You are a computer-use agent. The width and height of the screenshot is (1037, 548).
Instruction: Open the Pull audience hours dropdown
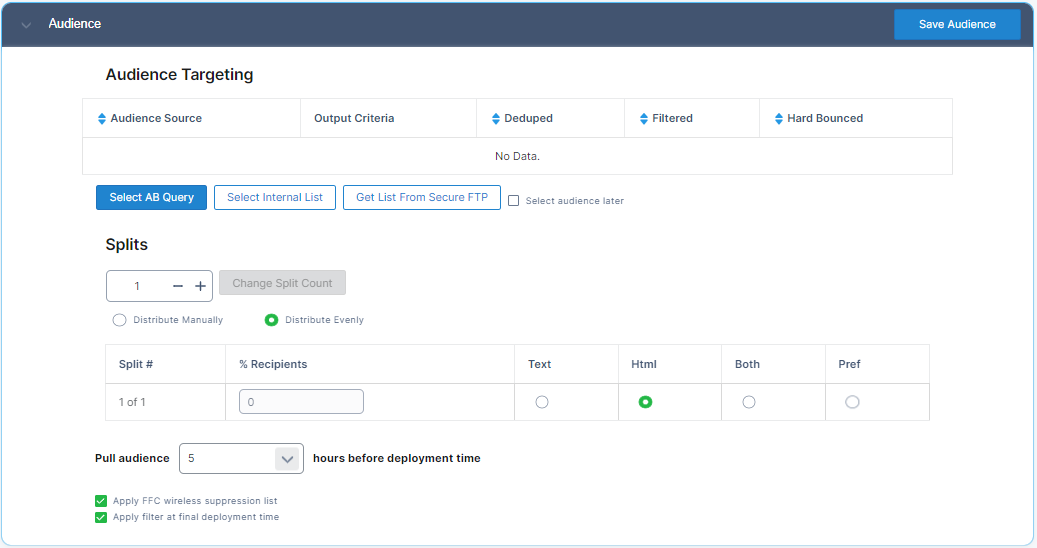click(287, 459)
